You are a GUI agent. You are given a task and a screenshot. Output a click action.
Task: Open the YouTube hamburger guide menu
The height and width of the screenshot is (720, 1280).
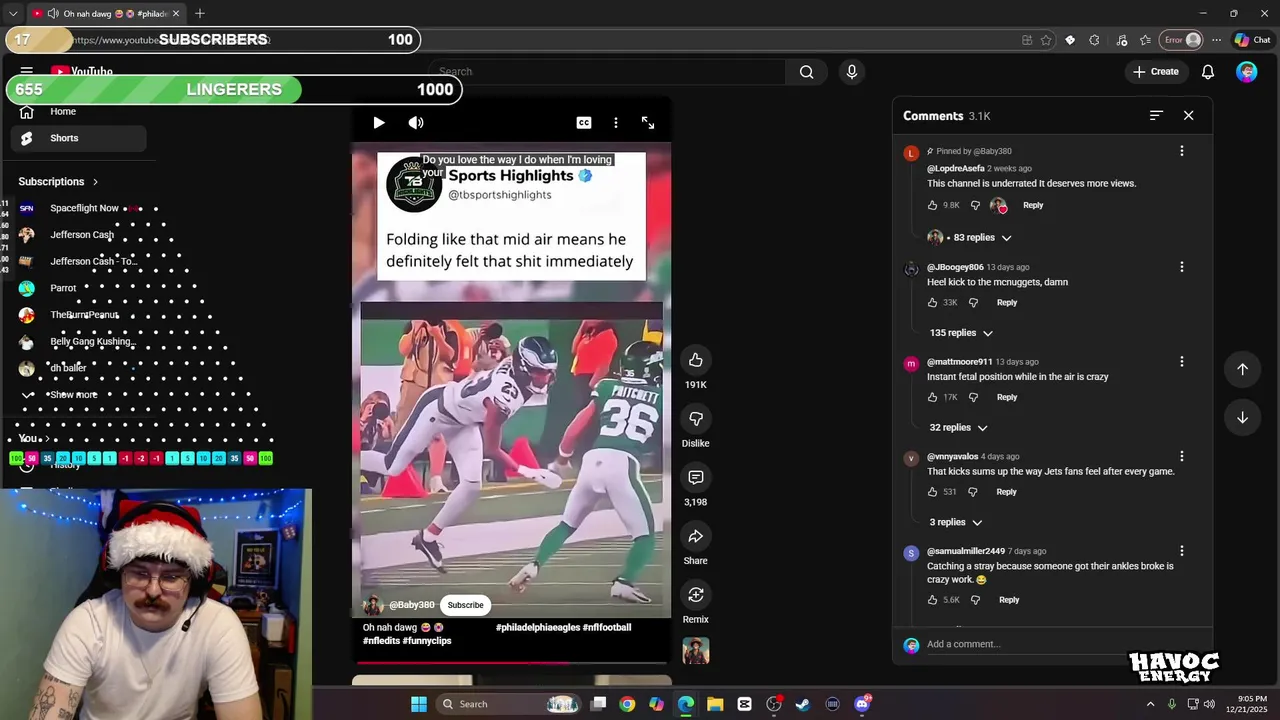(27, 71)
